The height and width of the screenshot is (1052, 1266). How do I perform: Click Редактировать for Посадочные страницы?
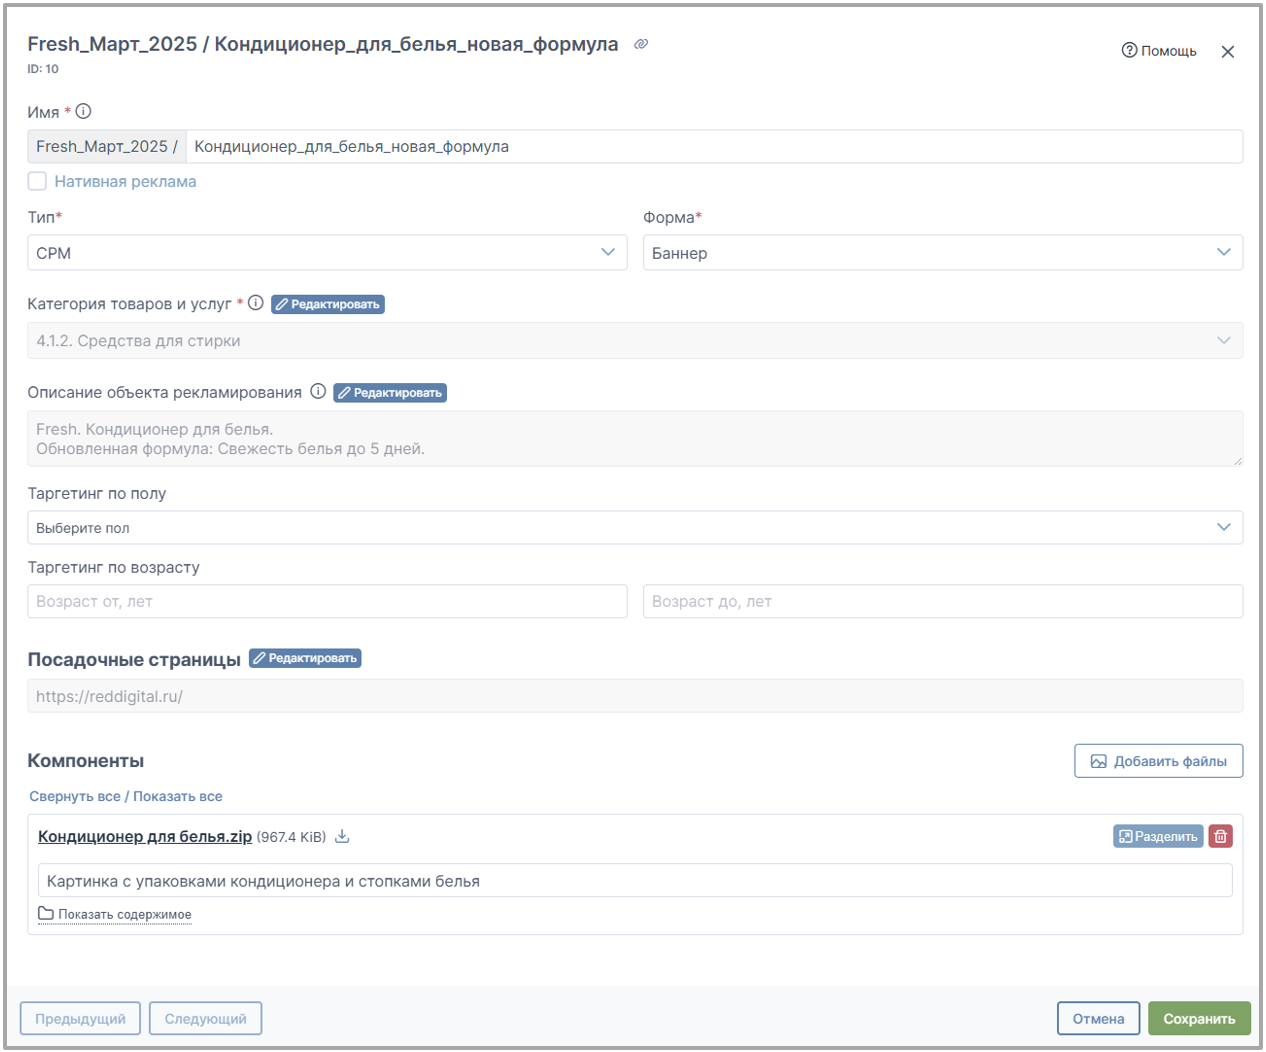coord(305,658)
